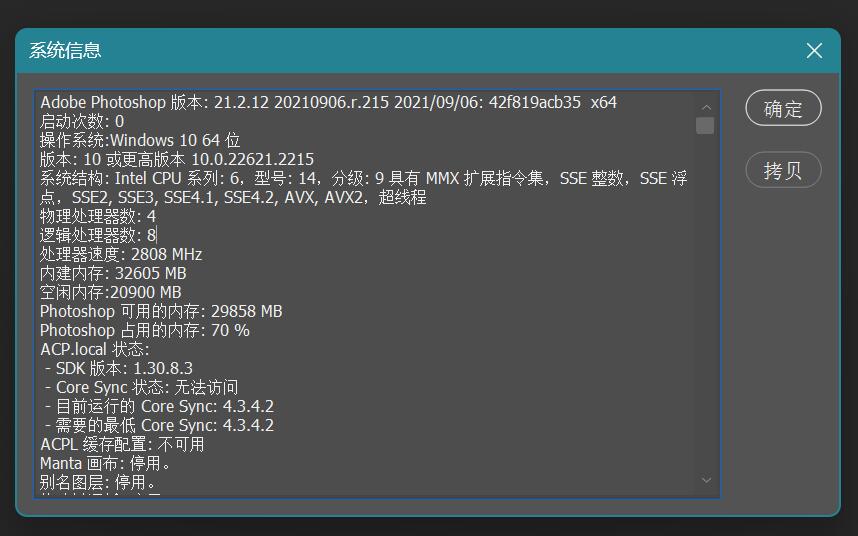Screen dimensions: 858x536
Task: Click the 系统信息 dialog title
Action: click(x=65, y=50)
